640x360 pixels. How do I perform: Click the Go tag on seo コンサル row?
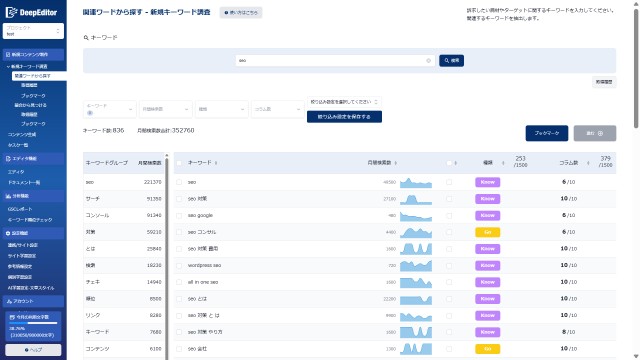487,232
